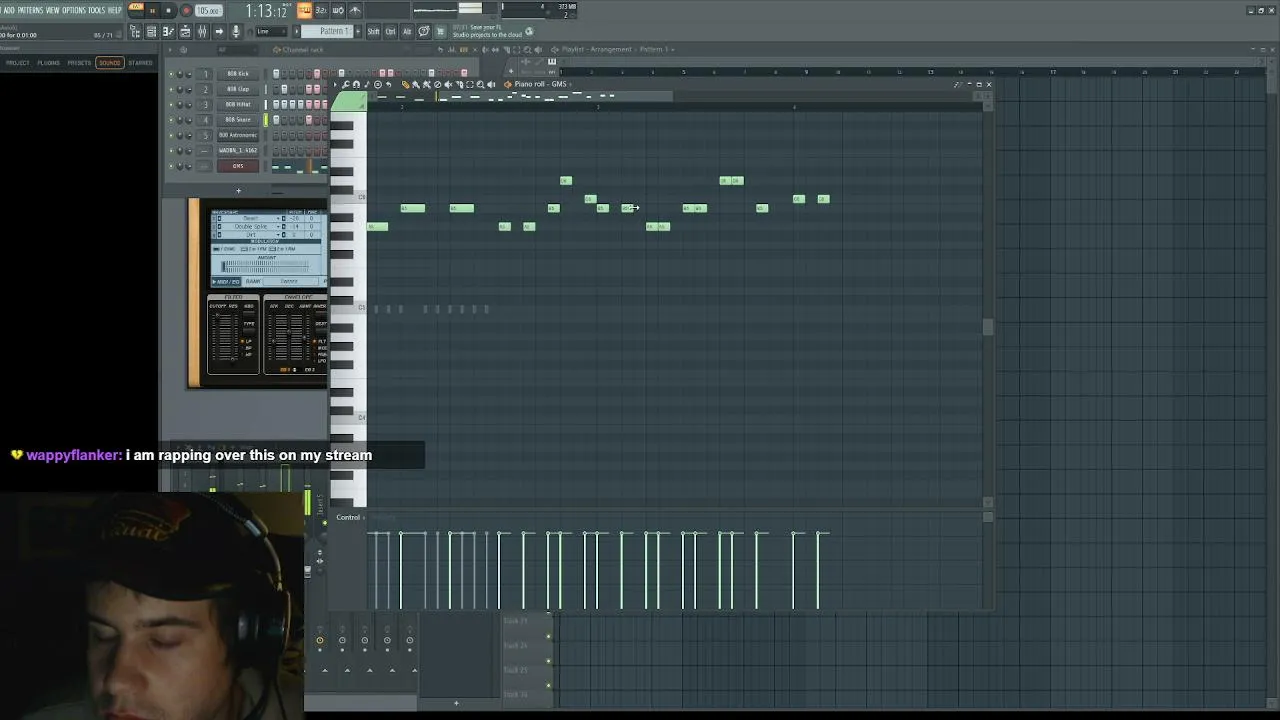The width and height of the screenshot is (1280, 720).
Task: Select the Piano roll Playback speaker tool
Action: (x=491, y=84)
